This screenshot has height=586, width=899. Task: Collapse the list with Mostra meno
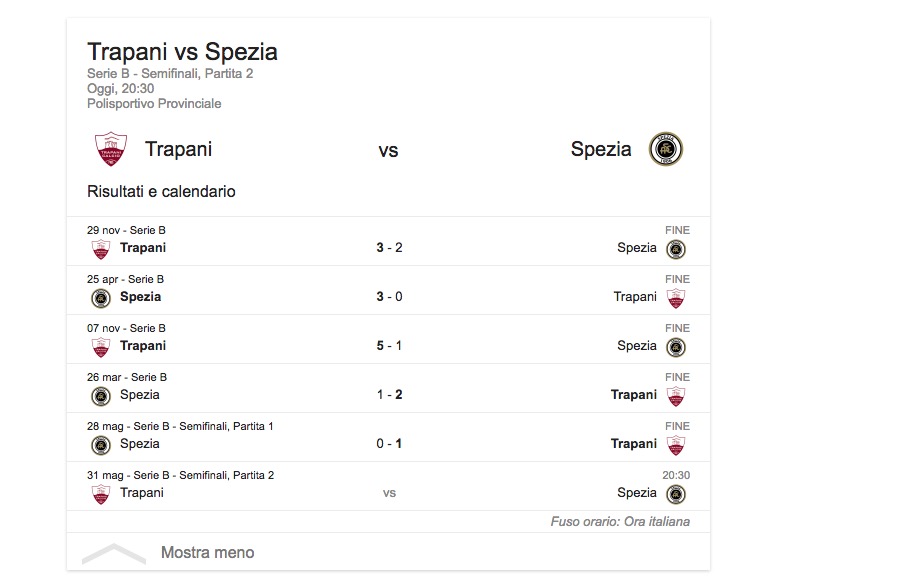(x=207, y=552)
